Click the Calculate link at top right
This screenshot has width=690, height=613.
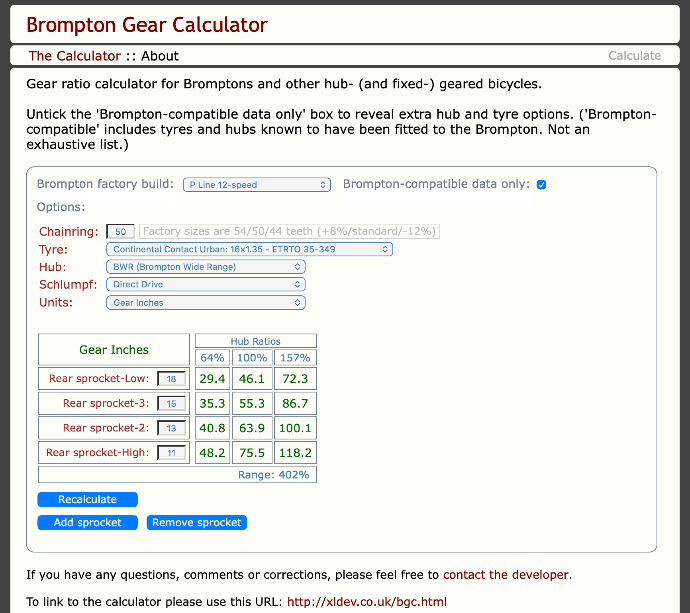tap(635, 56)
